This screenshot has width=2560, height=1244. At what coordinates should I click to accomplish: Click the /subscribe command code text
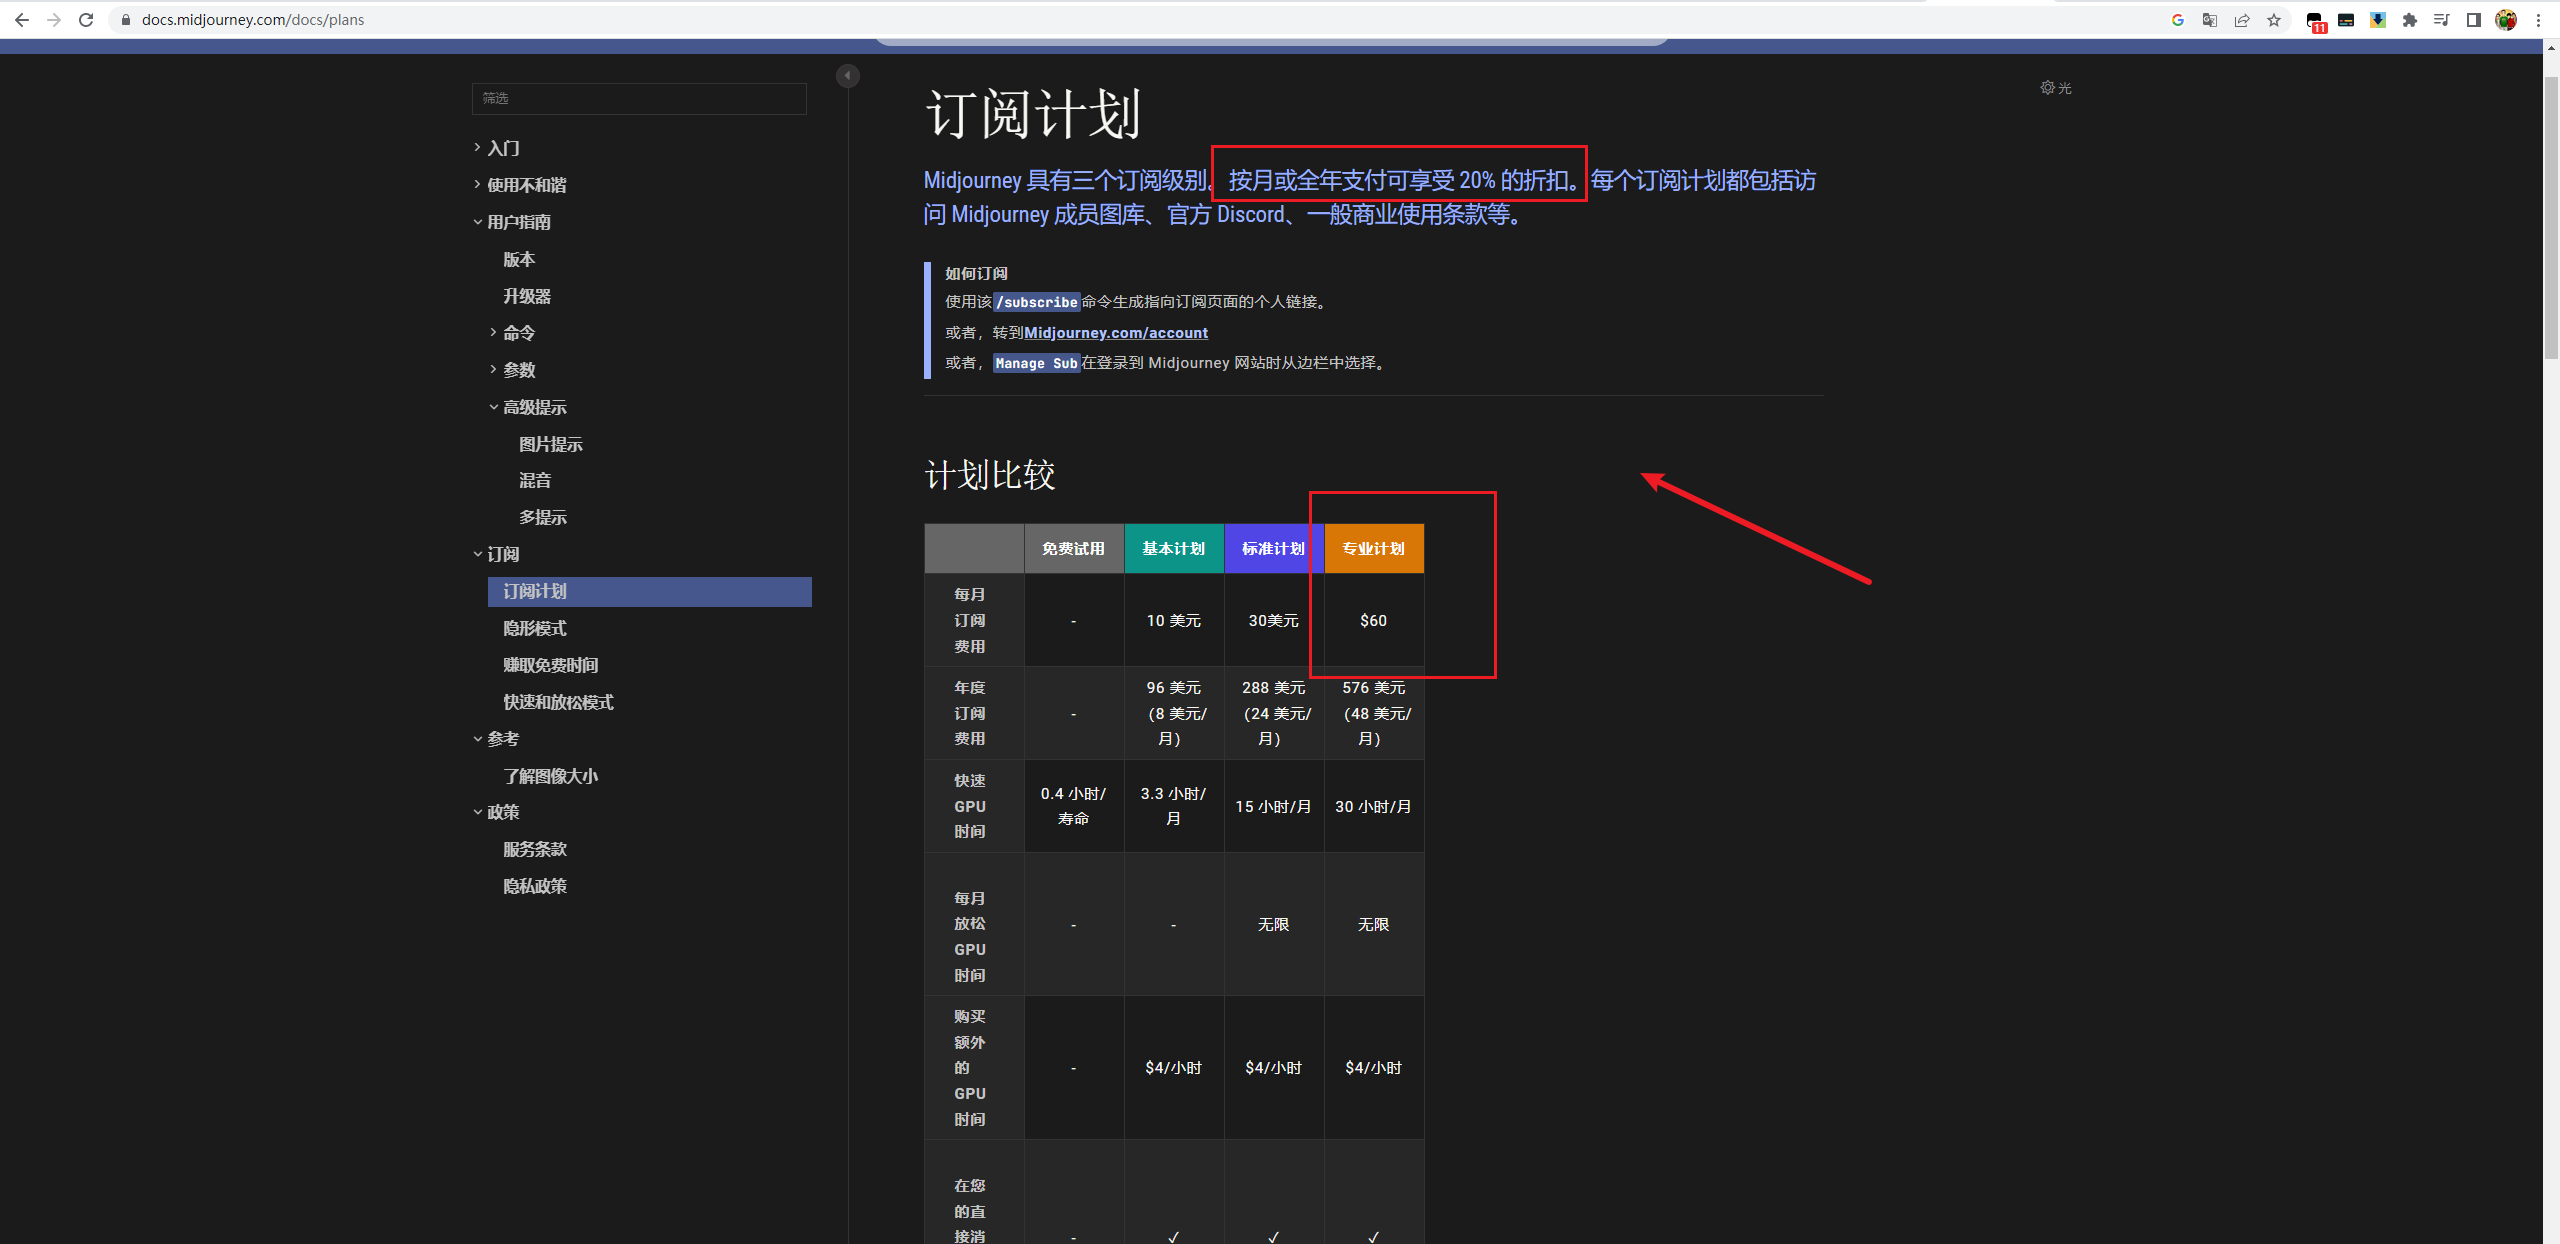[x=1037, y=302]
